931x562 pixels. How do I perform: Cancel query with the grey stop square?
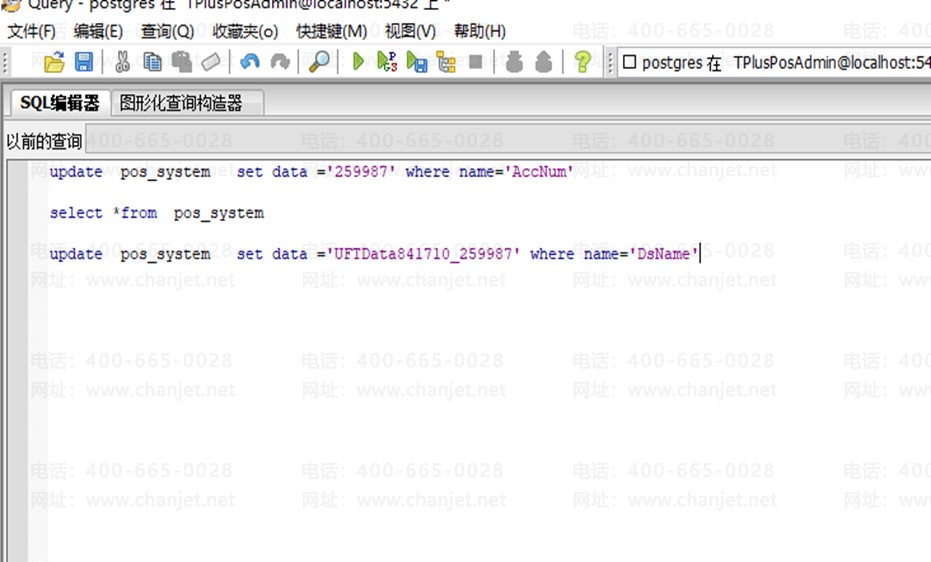coord(476,62)
